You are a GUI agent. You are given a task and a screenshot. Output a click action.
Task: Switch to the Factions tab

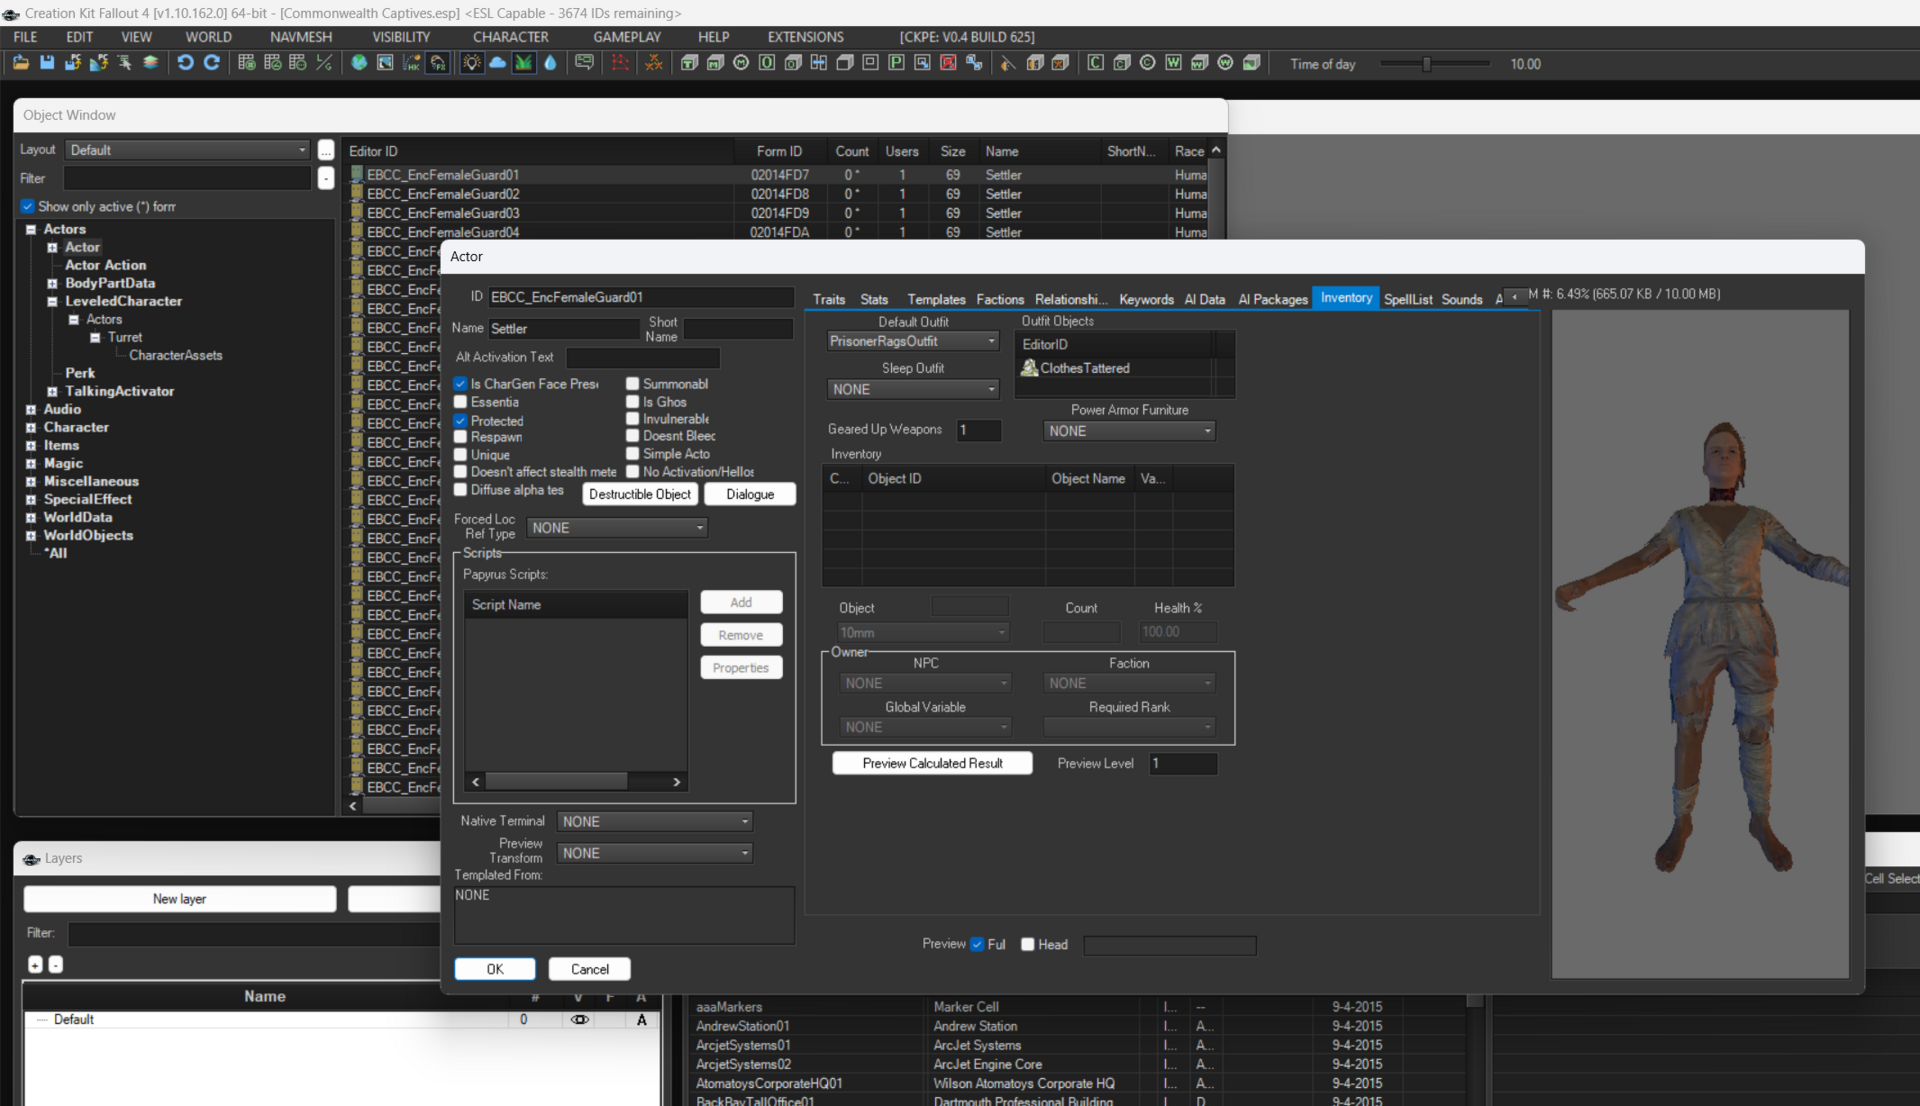1000,299
